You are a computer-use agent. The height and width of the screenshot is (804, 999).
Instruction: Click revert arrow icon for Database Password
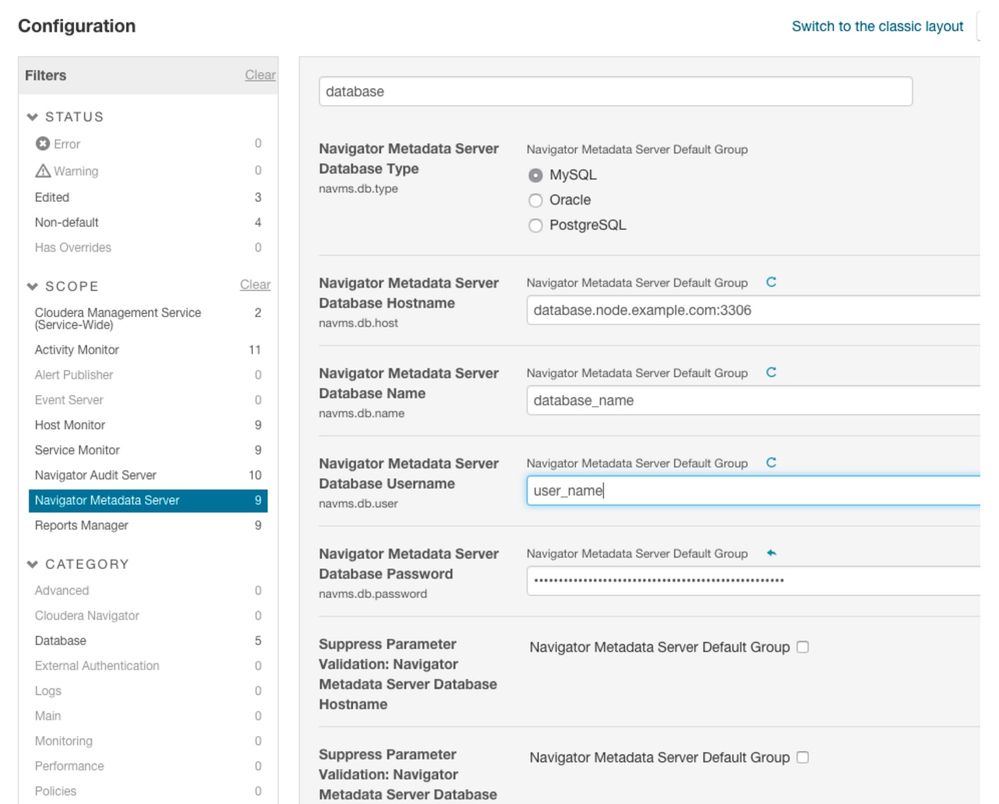(x=771, y=553)
